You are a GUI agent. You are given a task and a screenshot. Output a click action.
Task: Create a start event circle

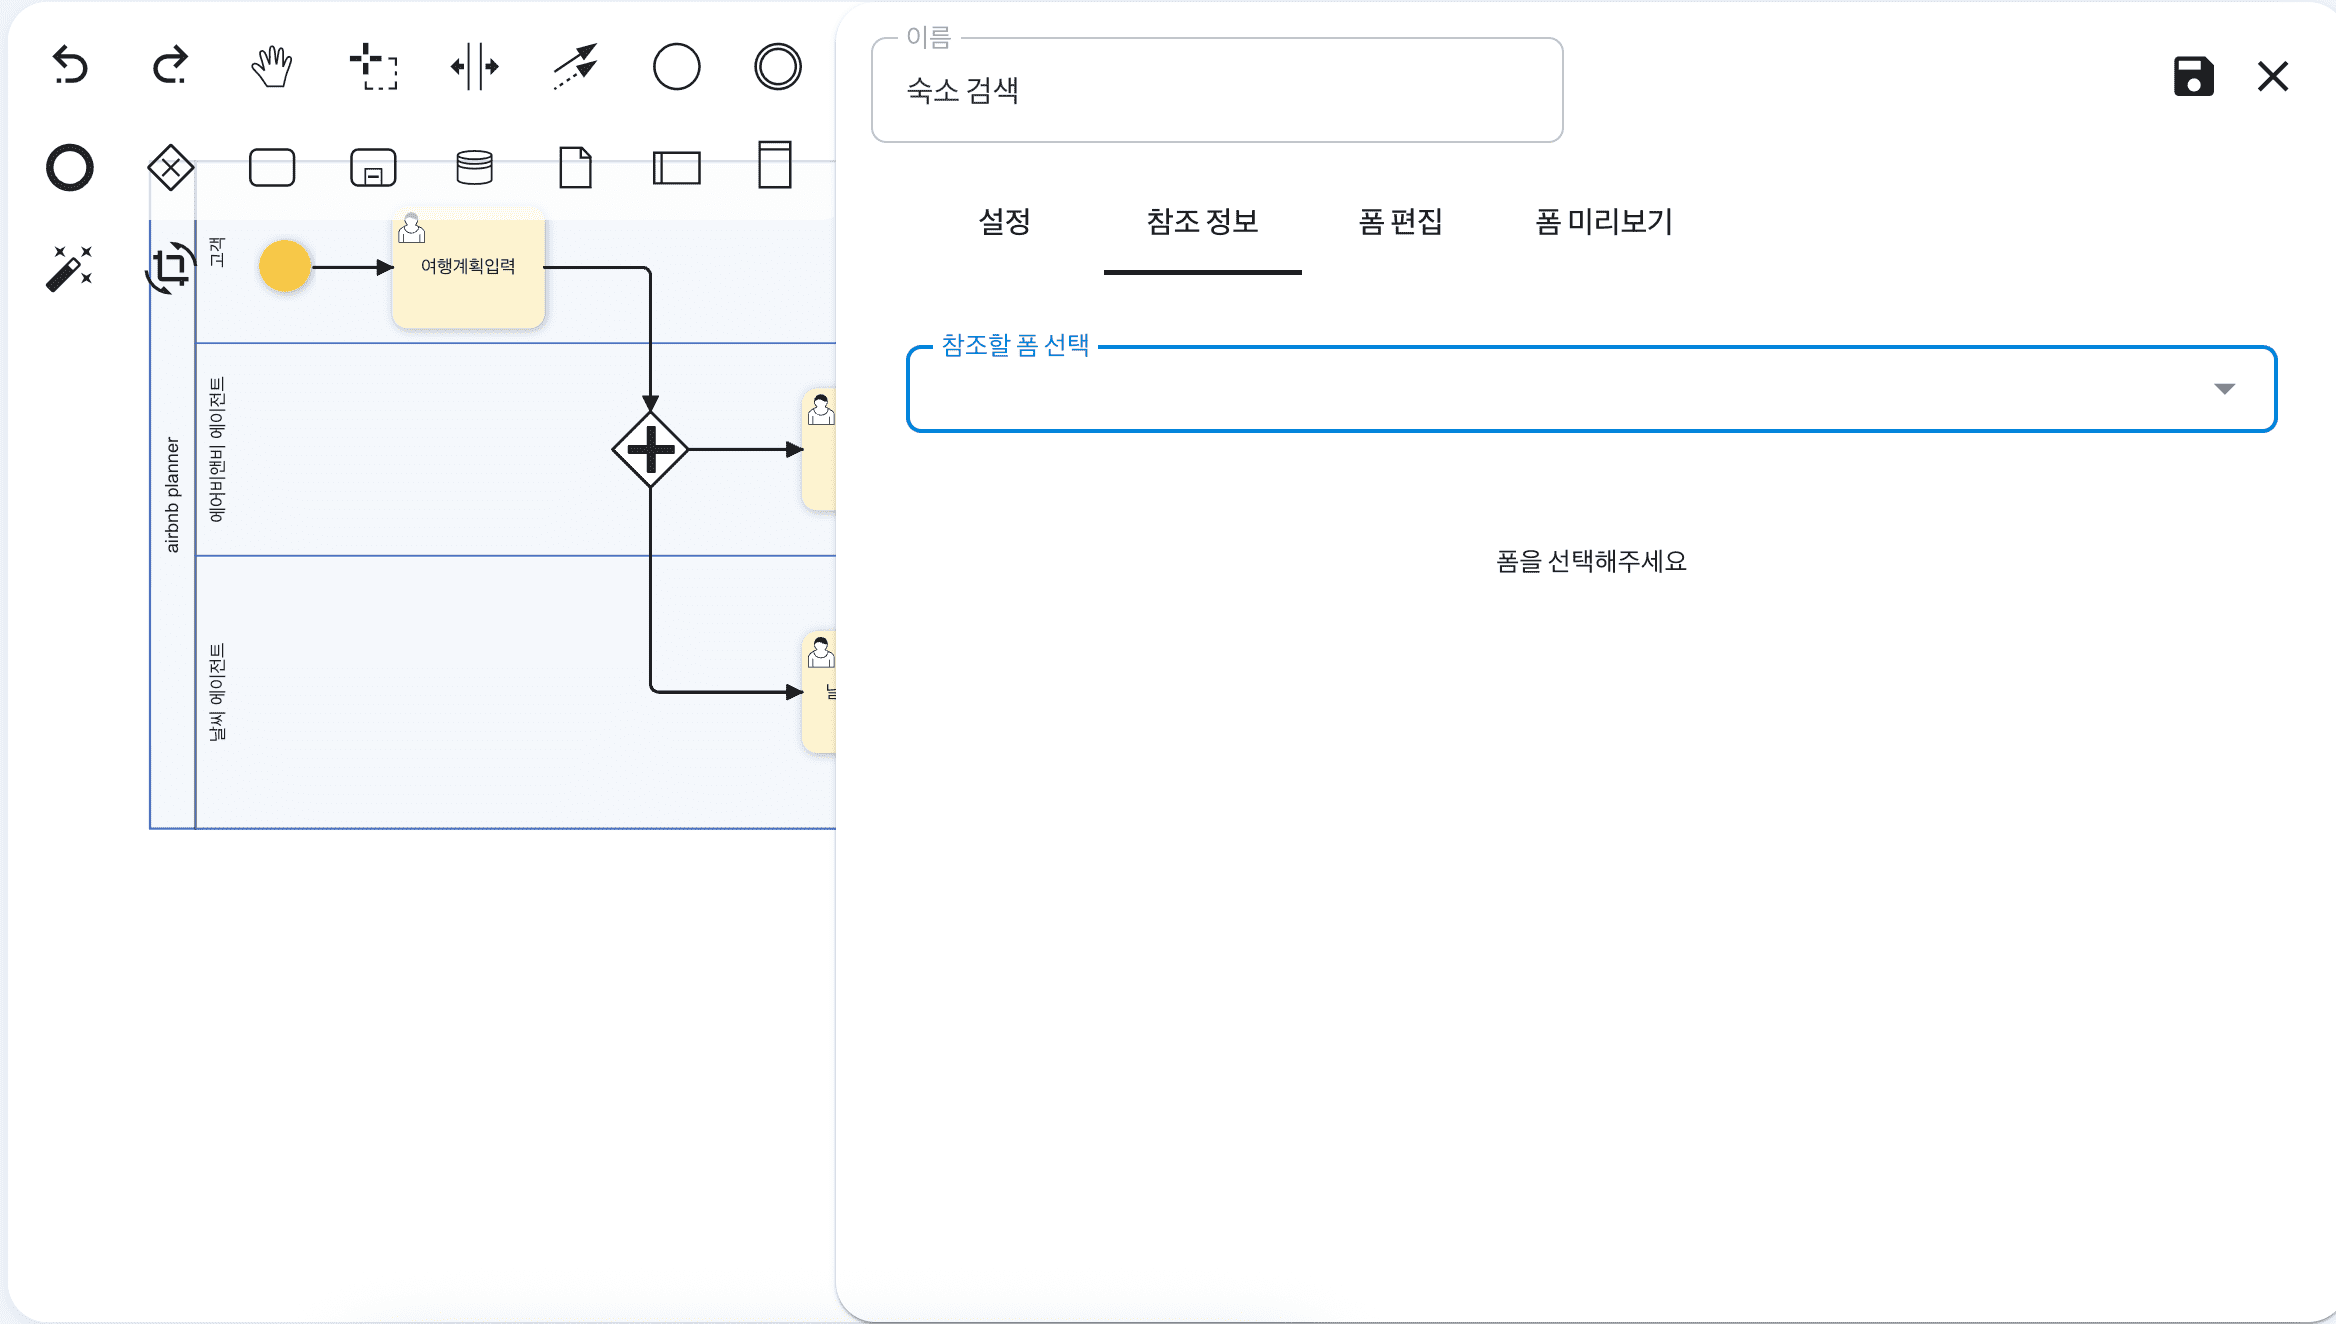[x=676, y=67]
